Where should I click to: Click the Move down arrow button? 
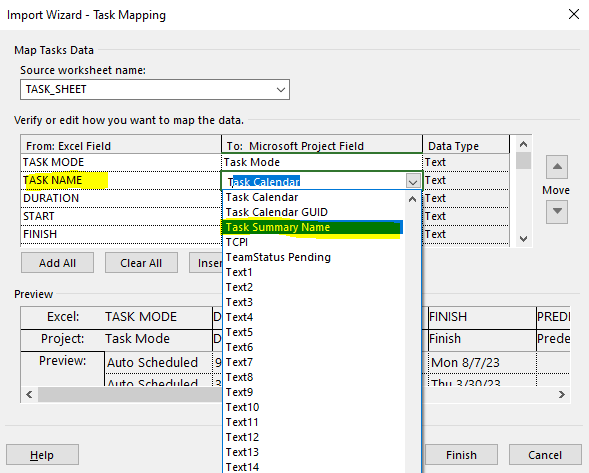coord(557,212)
